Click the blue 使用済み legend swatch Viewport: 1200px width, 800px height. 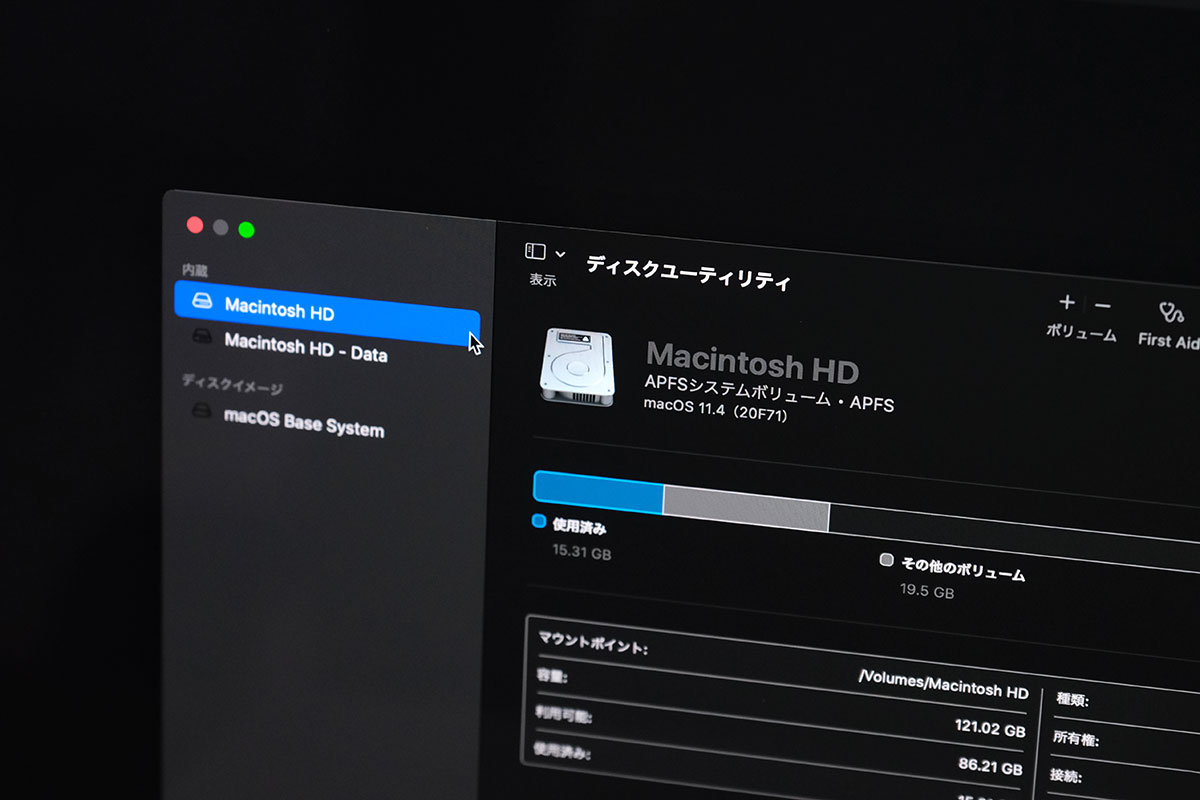(539, 521)
